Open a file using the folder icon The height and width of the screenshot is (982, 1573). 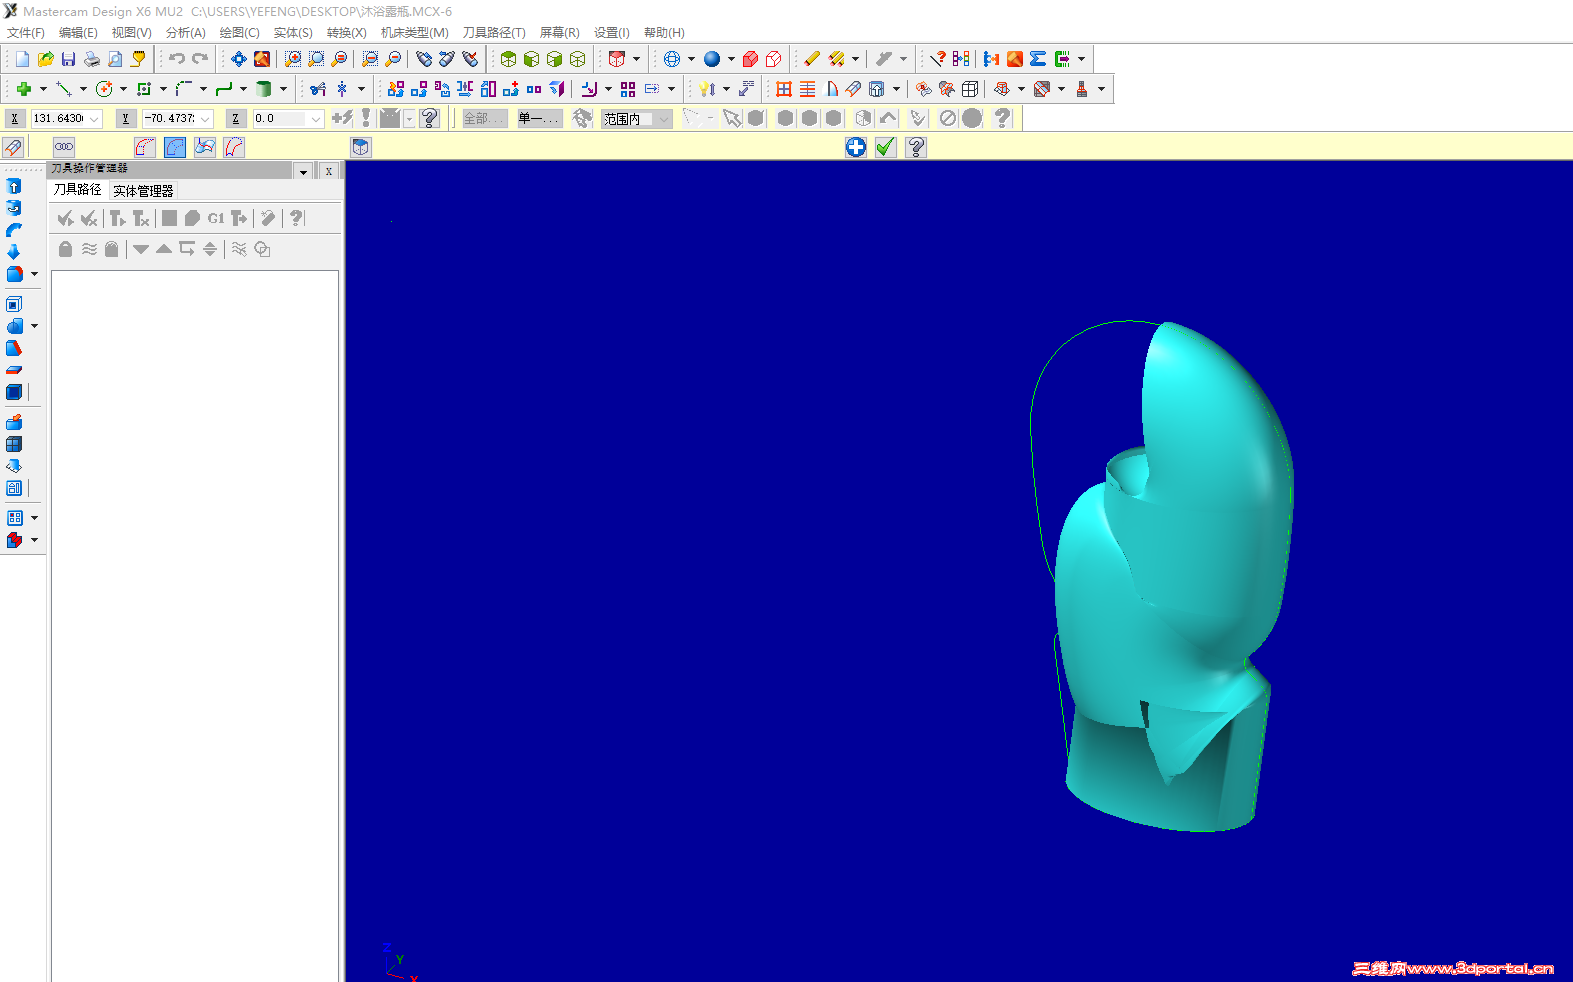click(46, 59)
